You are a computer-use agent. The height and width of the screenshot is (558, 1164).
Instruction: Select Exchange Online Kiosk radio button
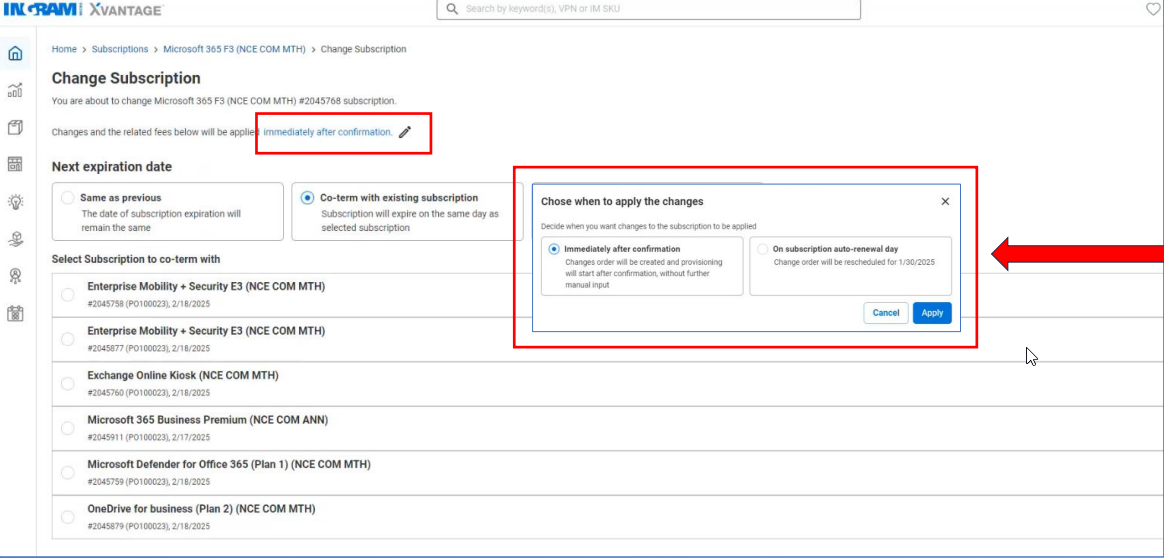click(x=68, y=384)
